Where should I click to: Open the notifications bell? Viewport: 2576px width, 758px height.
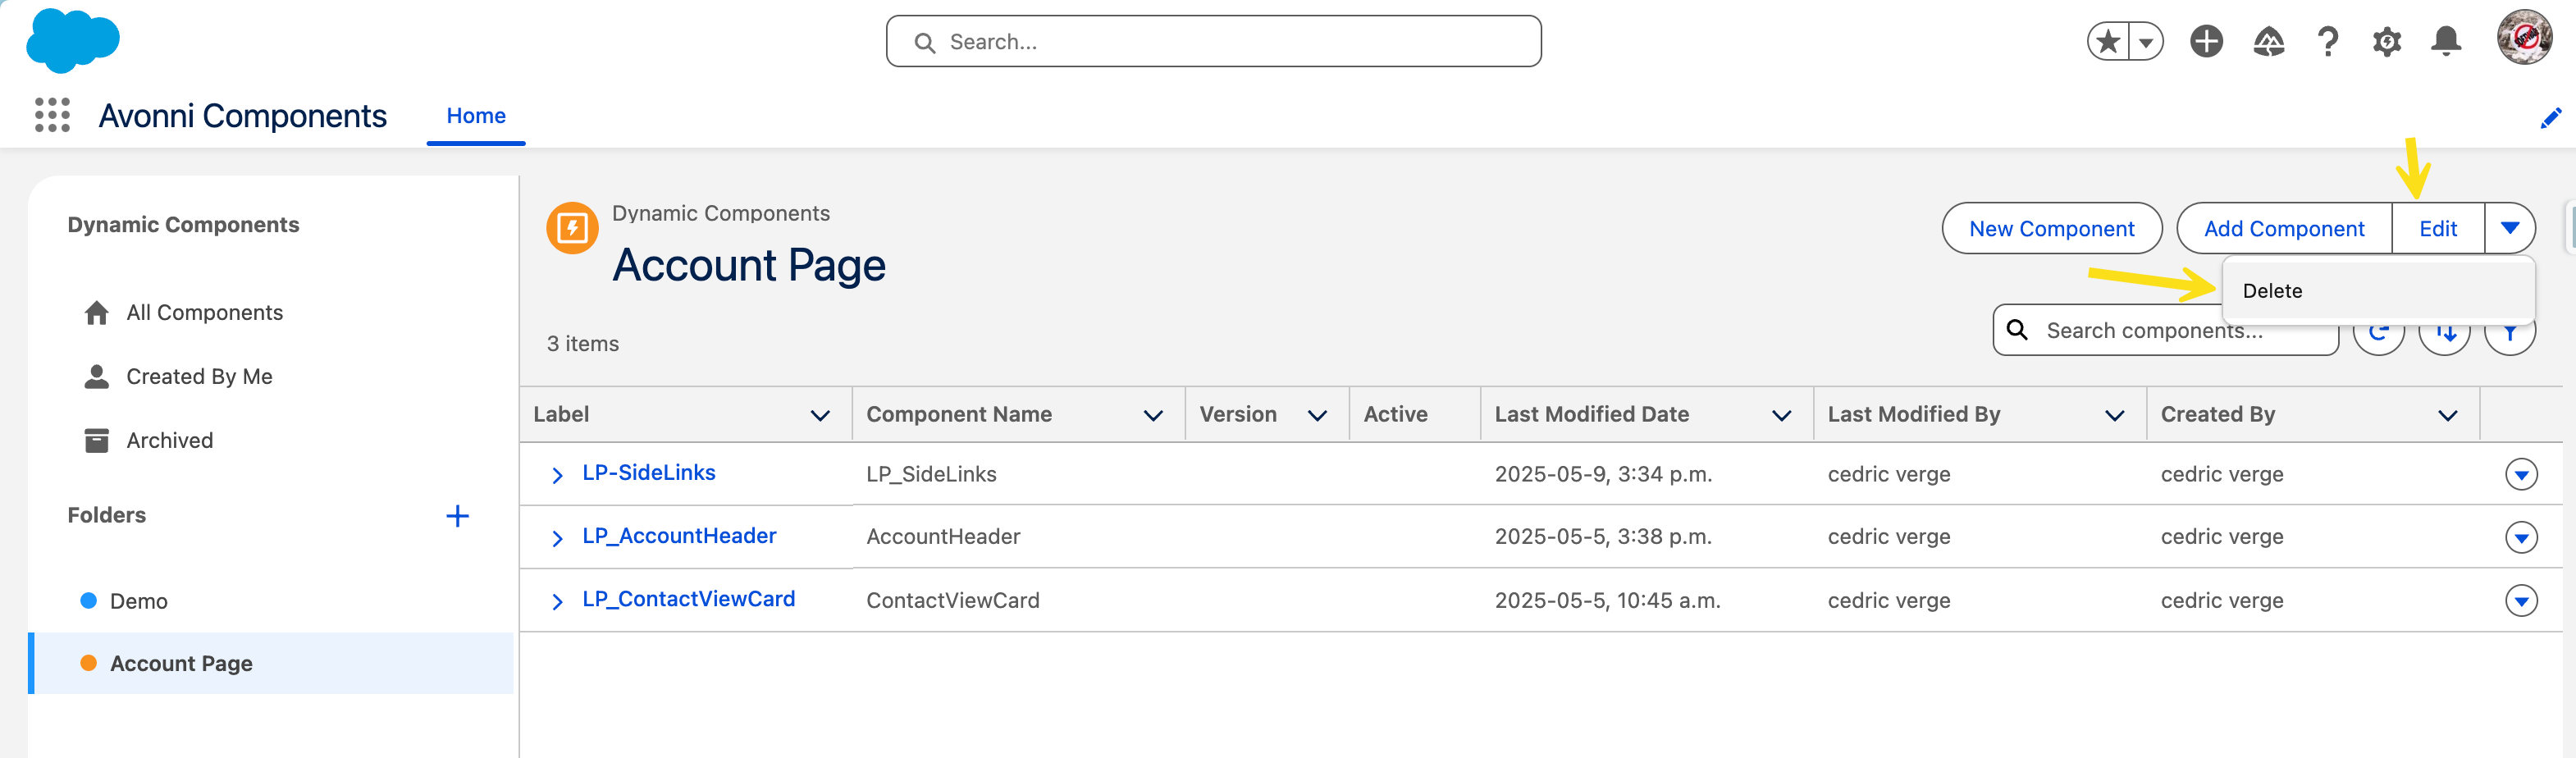[2445, 42]
